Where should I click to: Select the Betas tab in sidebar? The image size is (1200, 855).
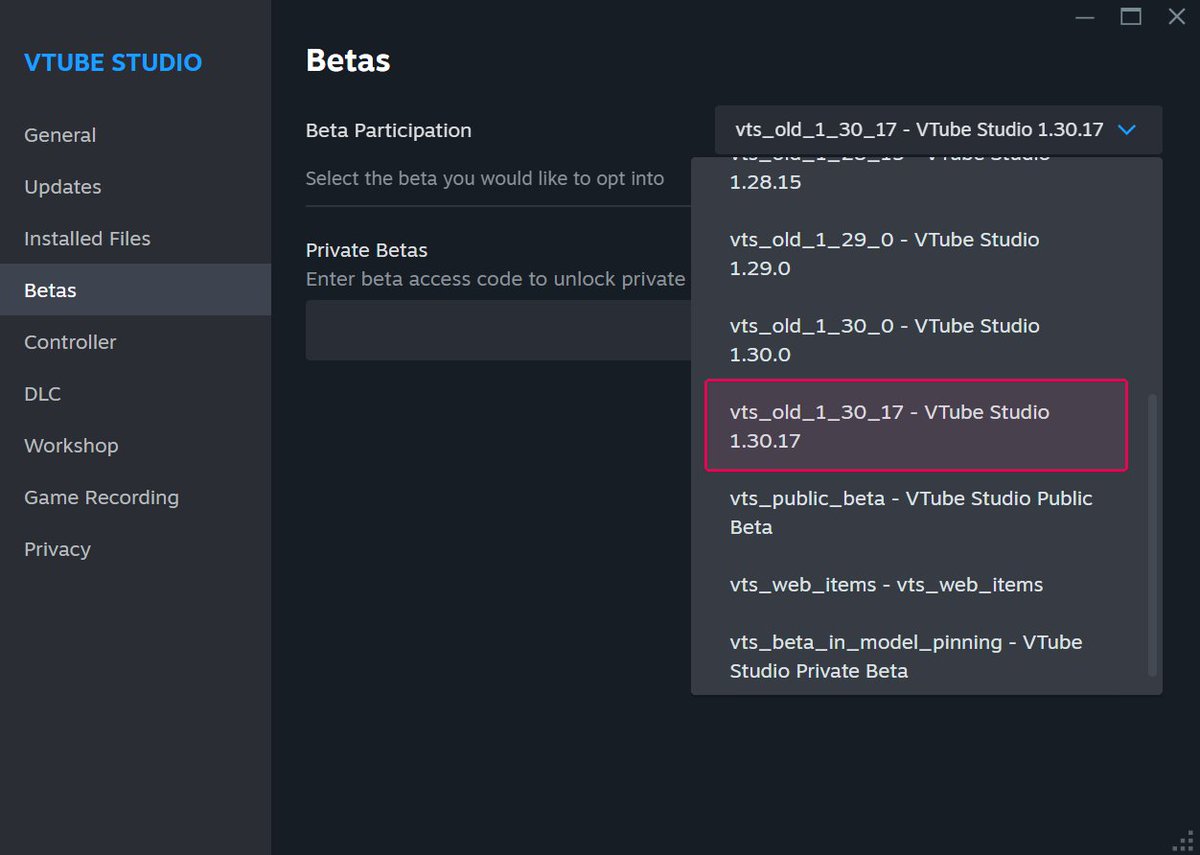[x=50, y=290]
